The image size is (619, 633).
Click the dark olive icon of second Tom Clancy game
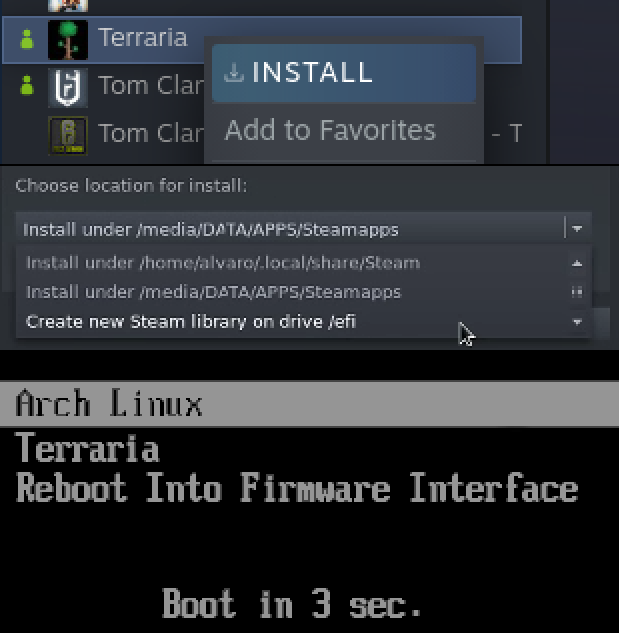(68, 134)
